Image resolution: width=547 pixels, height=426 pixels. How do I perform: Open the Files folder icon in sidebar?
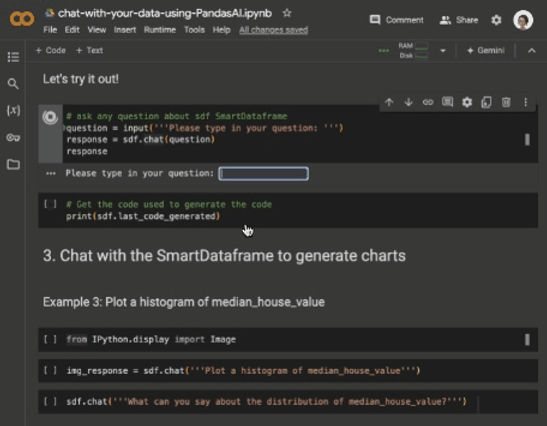[13, 164]
